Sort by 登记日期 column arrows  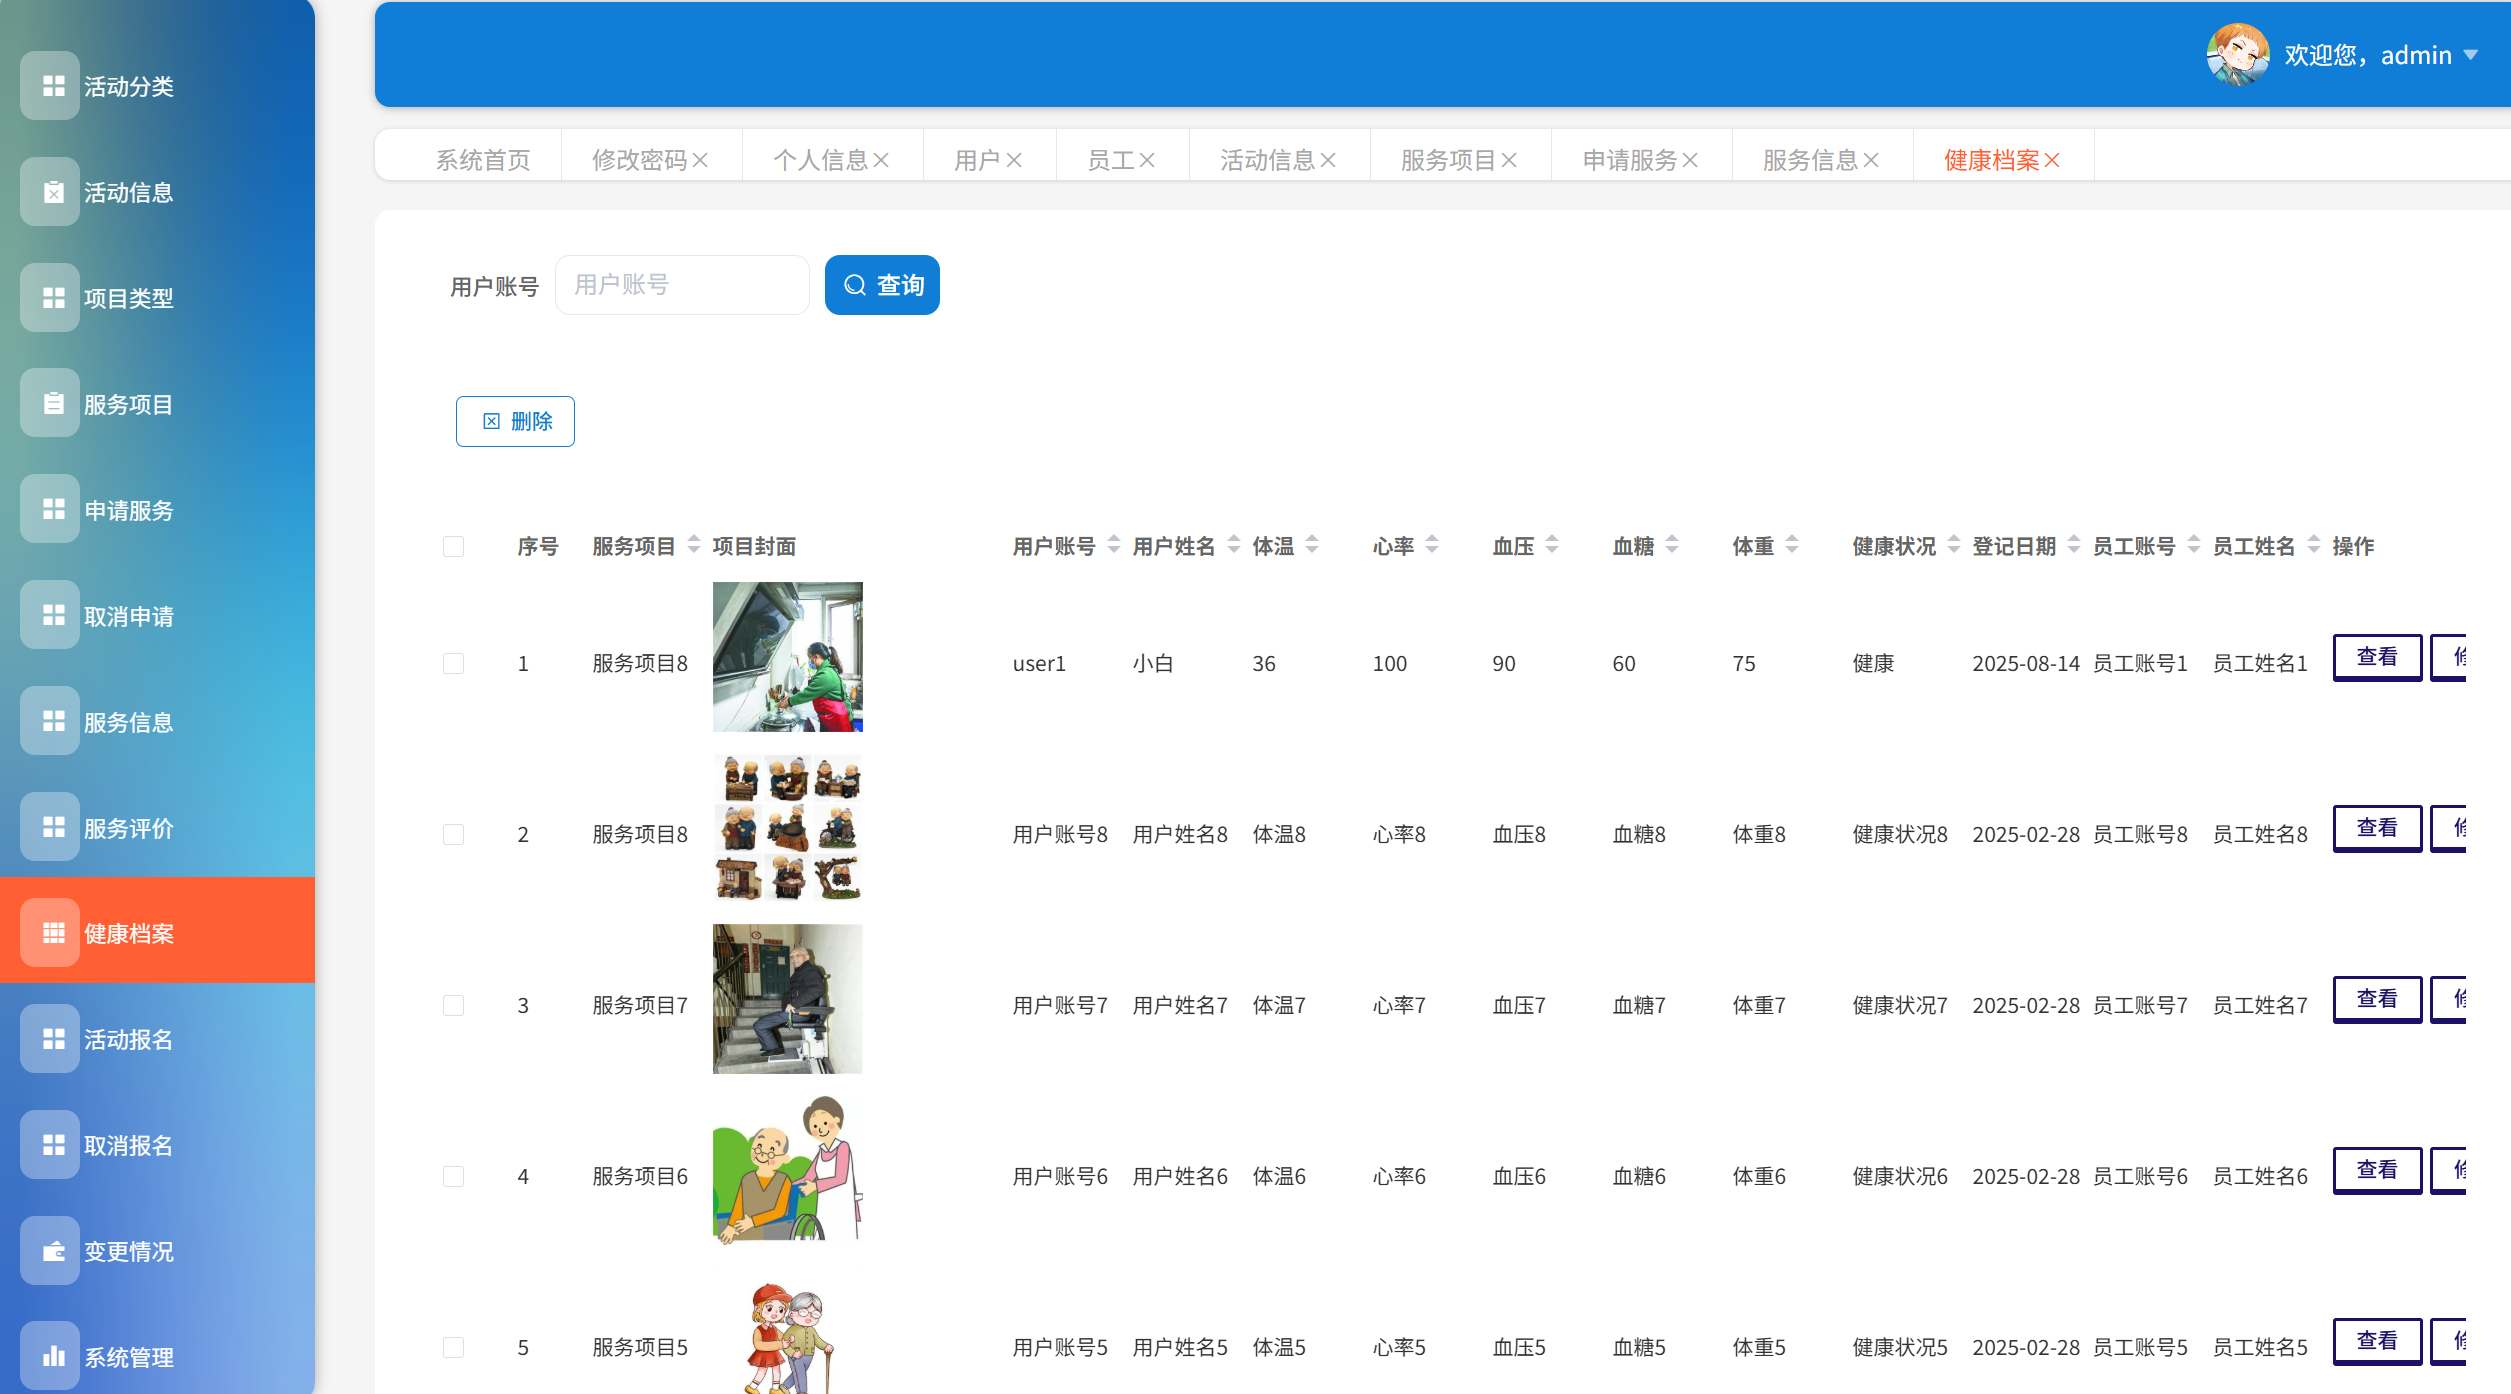pos(2074,545)
